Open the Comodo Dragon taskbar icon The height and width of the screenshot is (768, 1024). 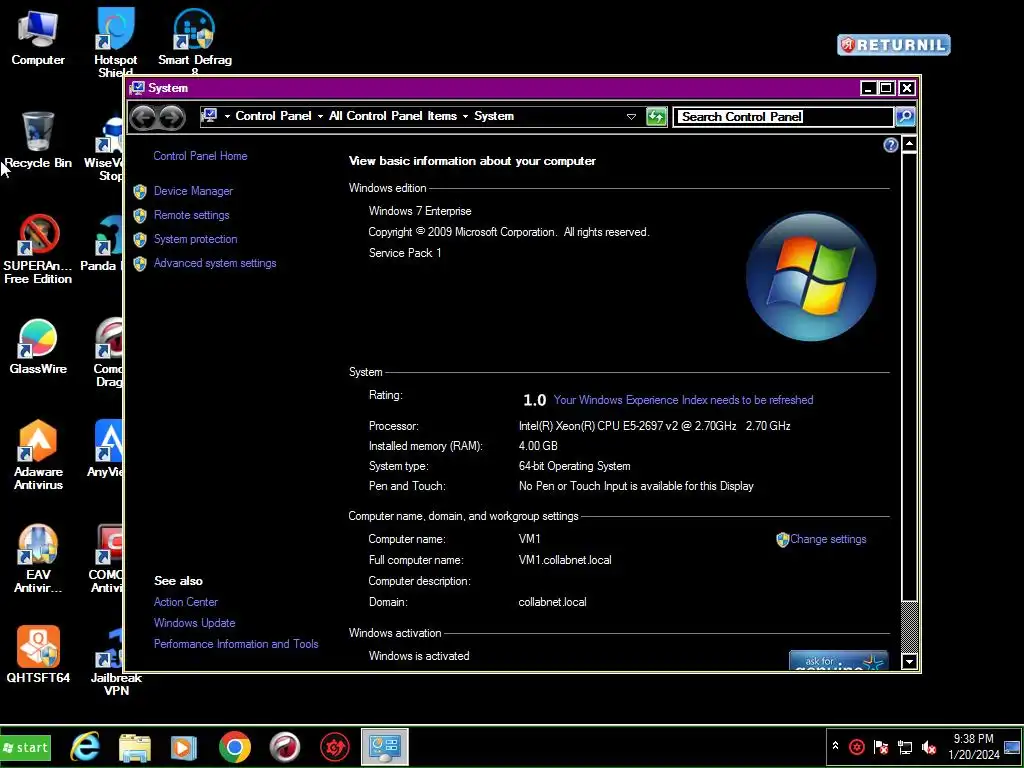click(285, 746)
